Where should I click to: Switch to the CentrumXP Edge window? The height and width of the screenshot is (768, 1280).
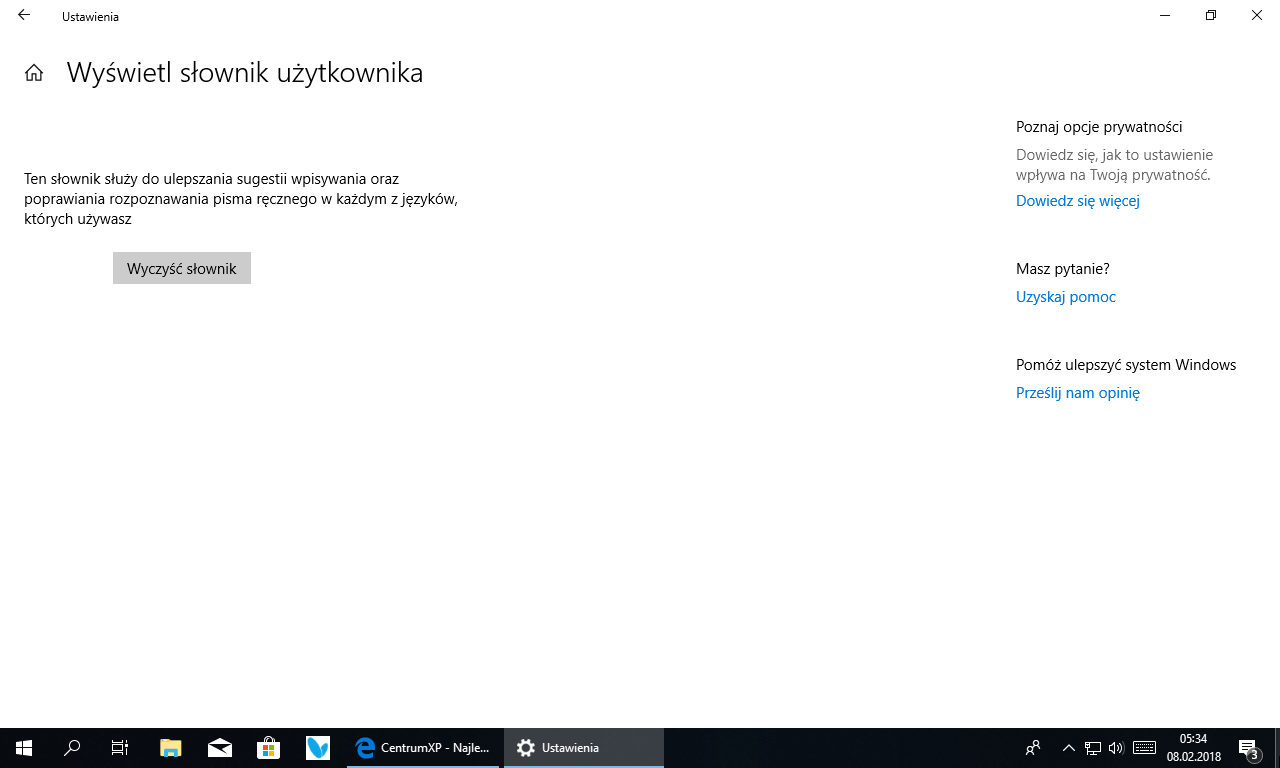[x=423, y=748]
